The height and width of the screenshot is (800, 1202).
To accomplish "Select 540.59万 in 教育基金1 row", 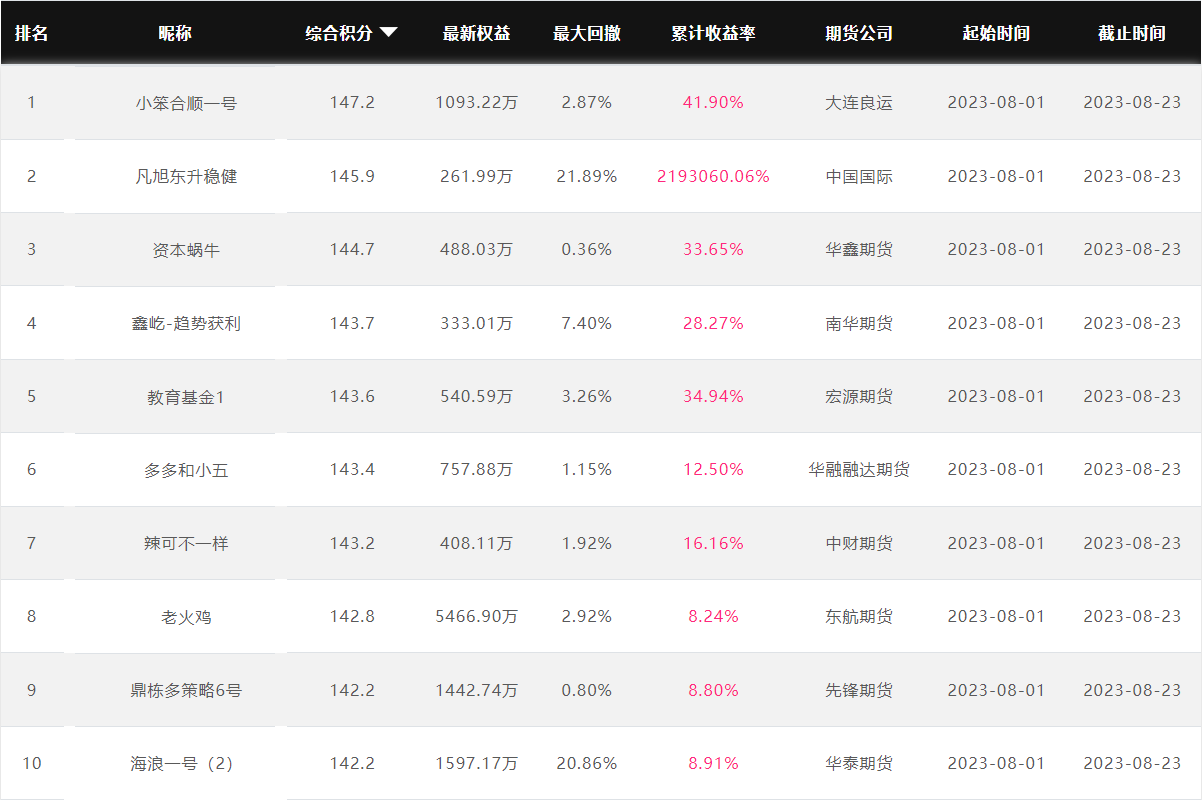I will click(477, 396).
